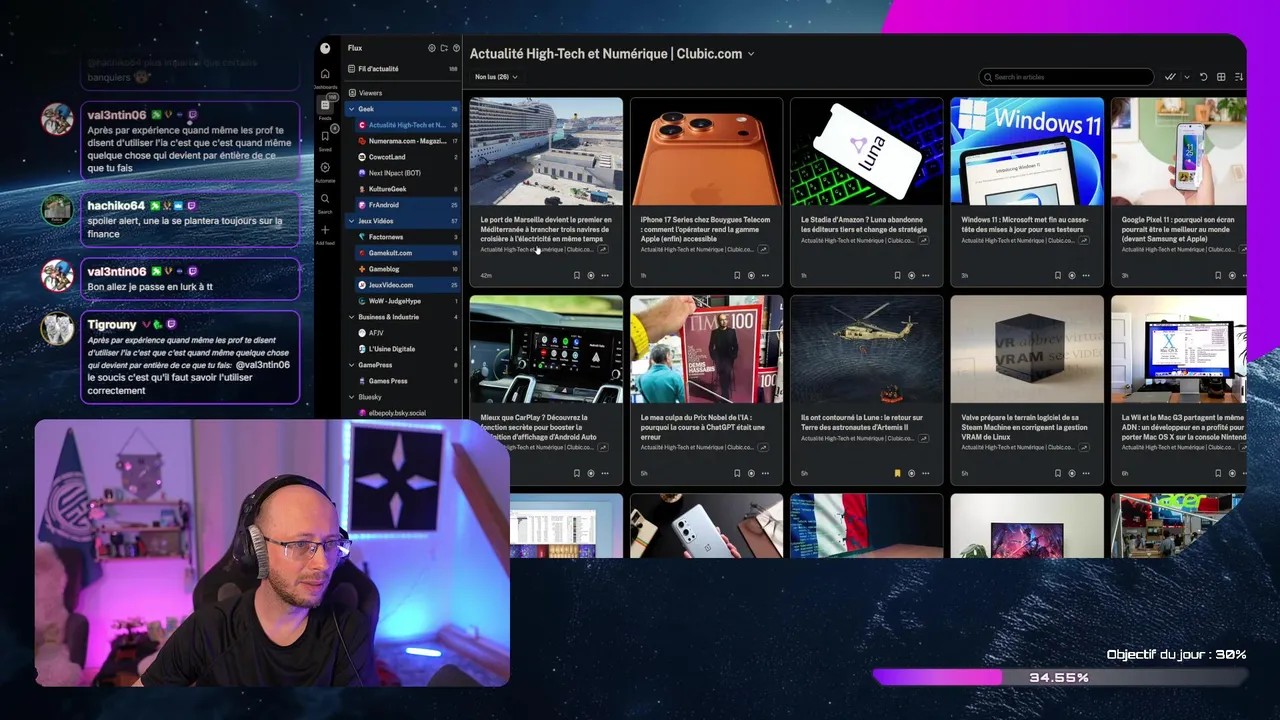Click the mark all as read checkmarks icon
The height and width of the screenshot is (720, 1280).
tap(1170, 77)
